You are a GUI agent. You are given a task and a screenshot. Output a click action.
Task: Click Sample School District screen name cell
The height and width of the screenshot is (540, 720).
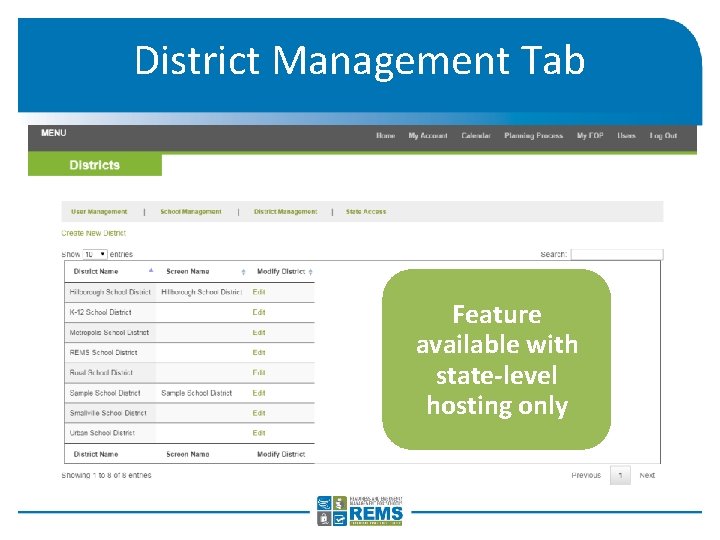point(197,393)
